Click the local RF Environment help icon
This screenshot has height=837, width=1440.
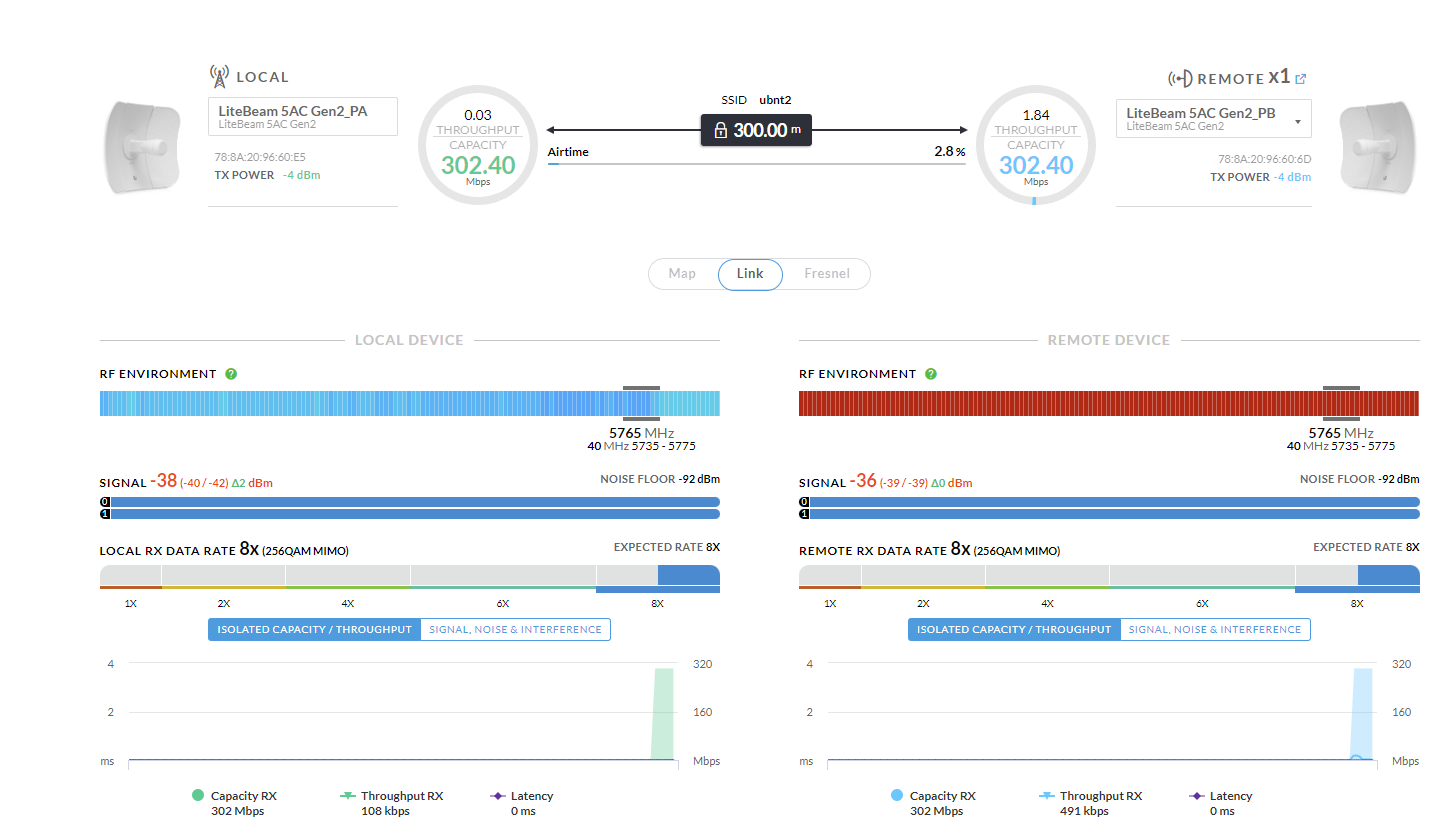click(231, 374)
